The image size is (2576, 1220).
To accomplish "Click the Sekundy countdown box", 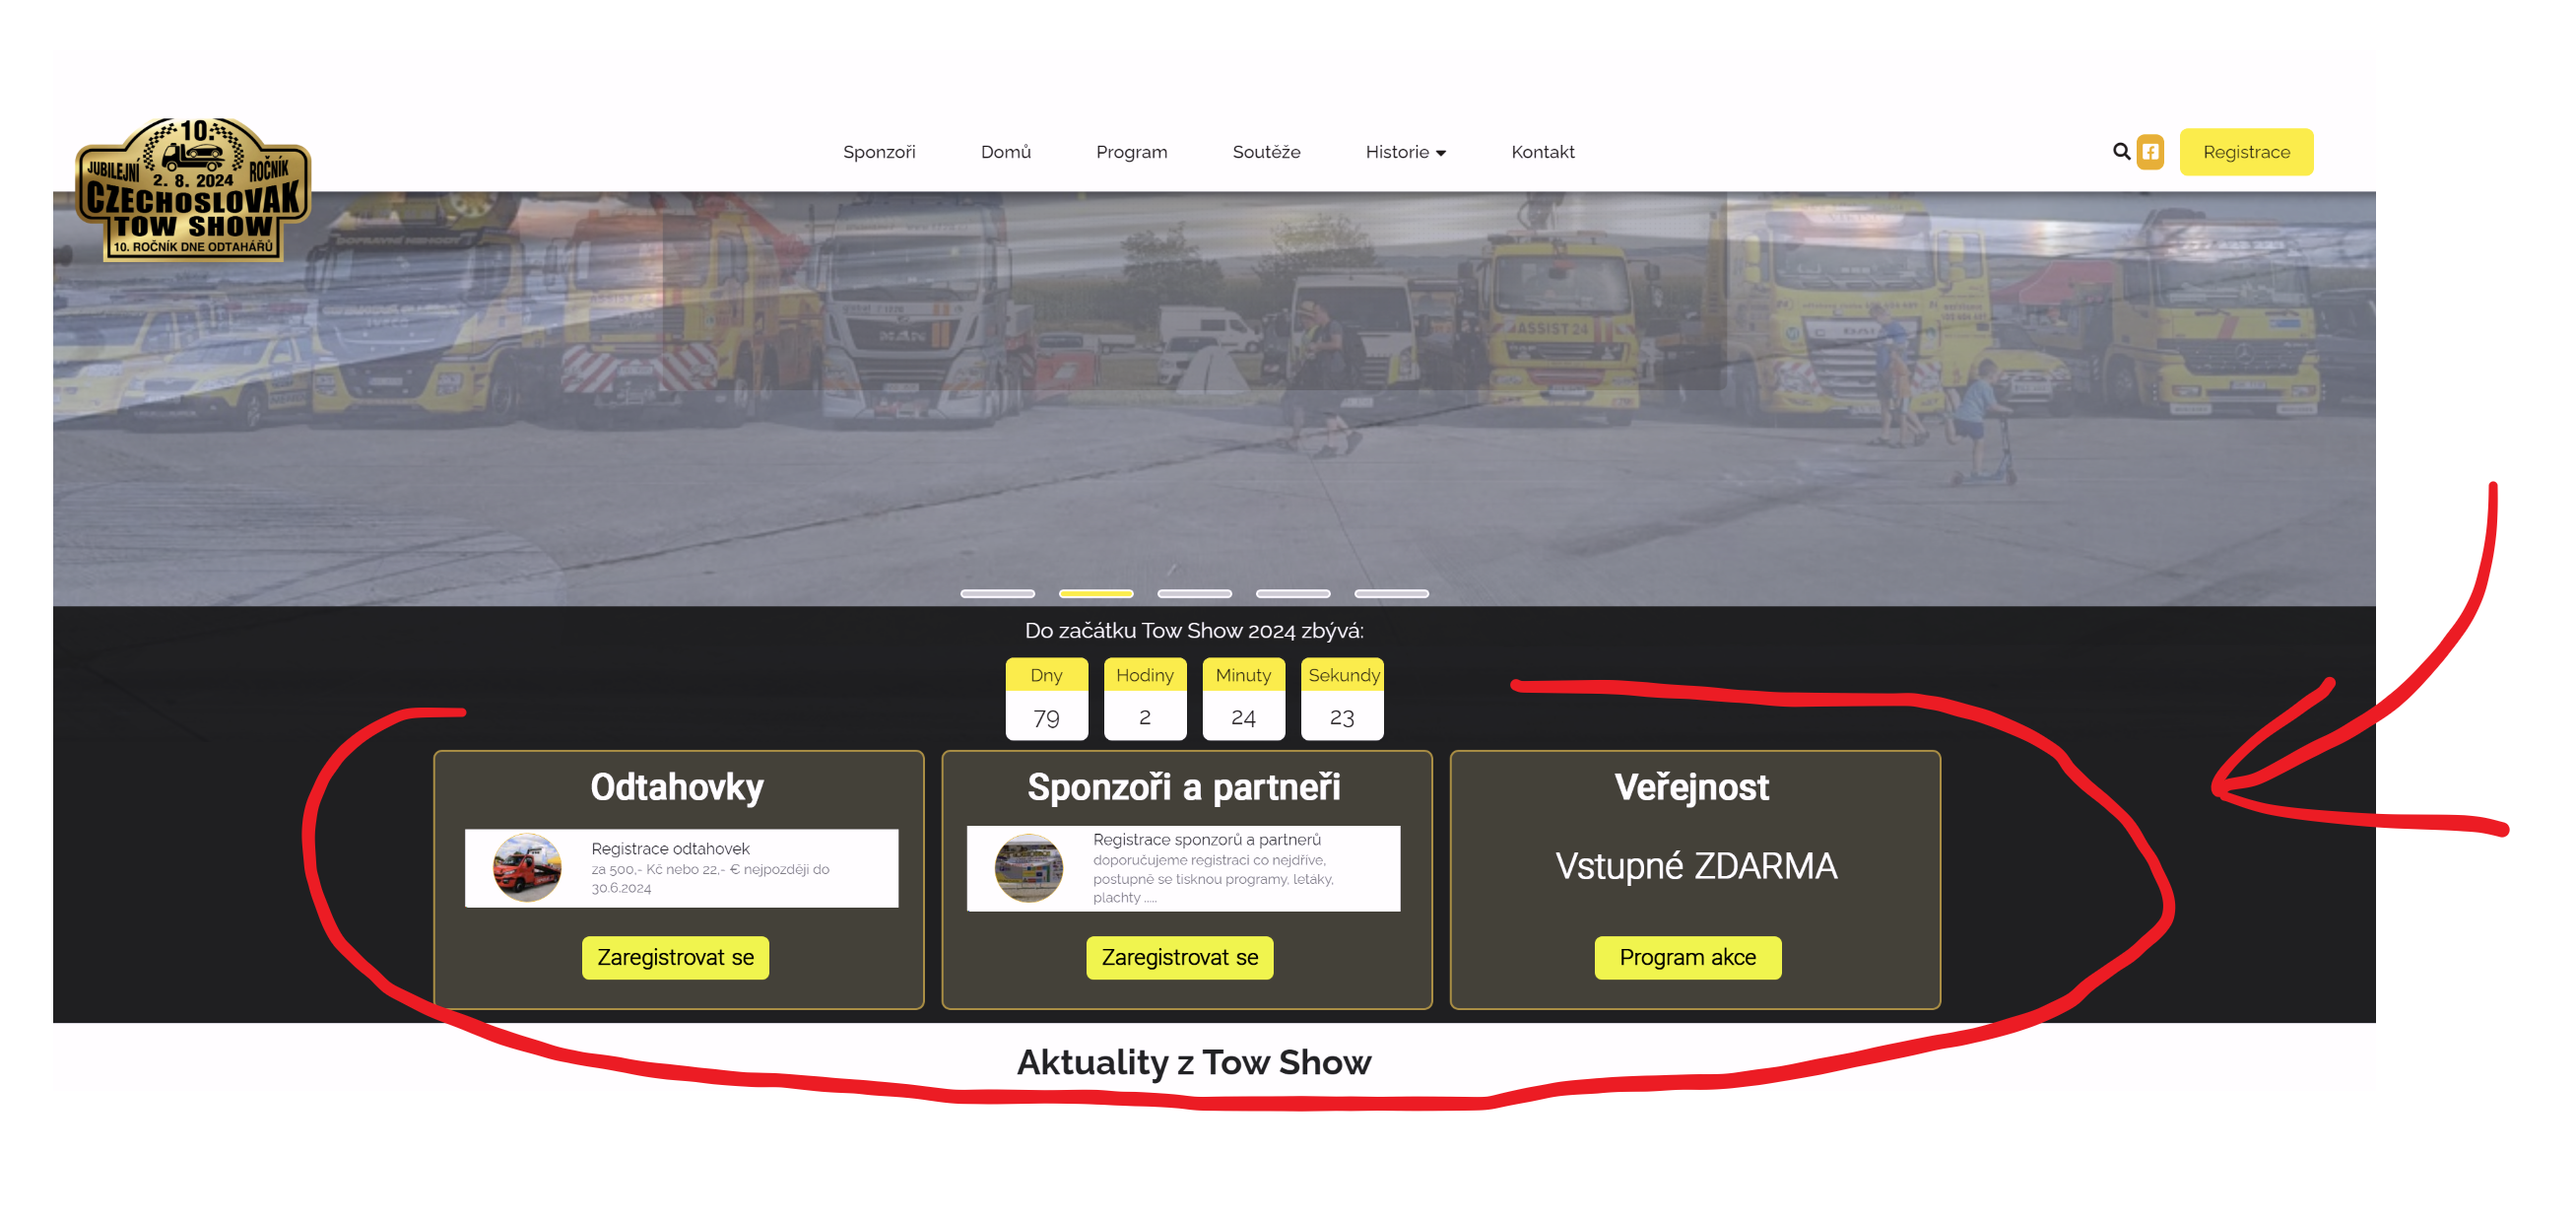I will point(1342,698).
